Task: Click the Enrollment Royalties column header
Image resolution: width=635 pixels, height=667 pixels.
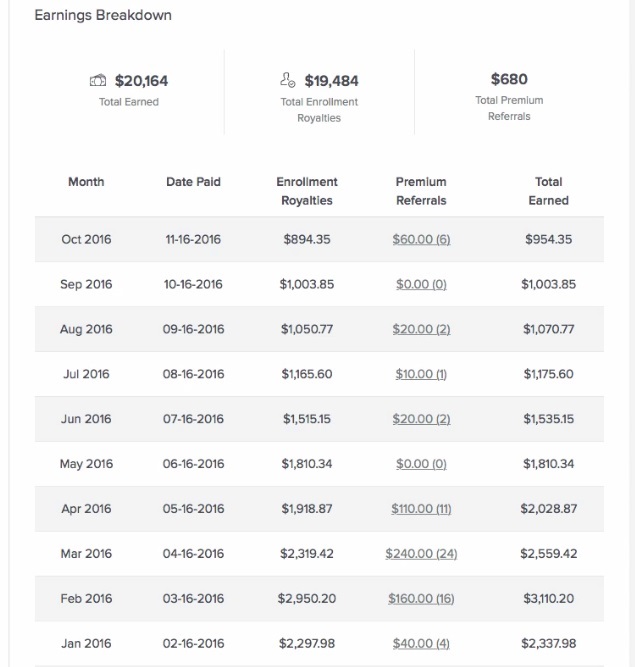Action: pyautogui.click(x=307, y=191)
